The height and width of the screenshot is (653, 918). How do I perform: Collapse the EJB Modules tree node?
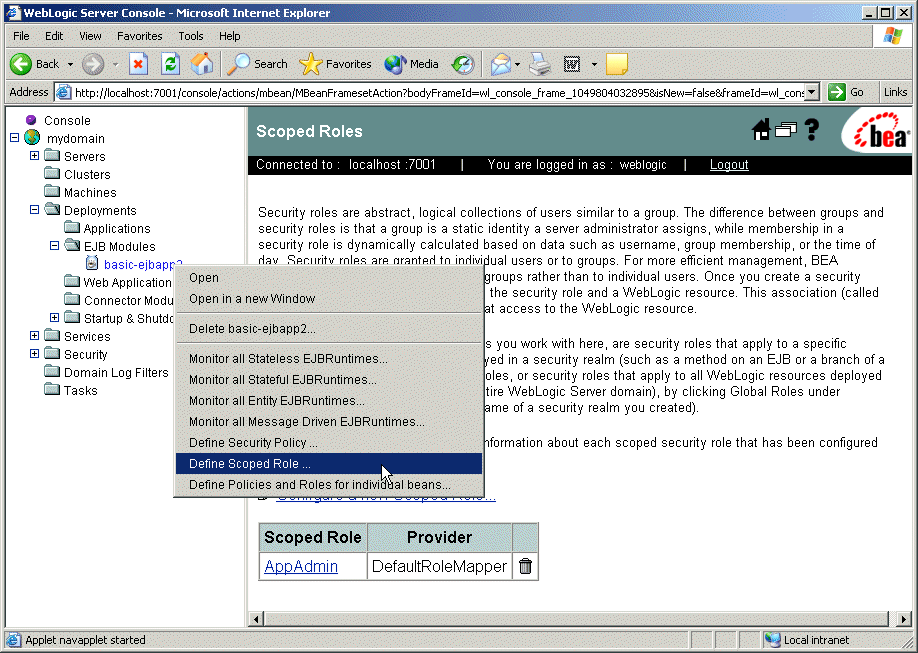54,245
